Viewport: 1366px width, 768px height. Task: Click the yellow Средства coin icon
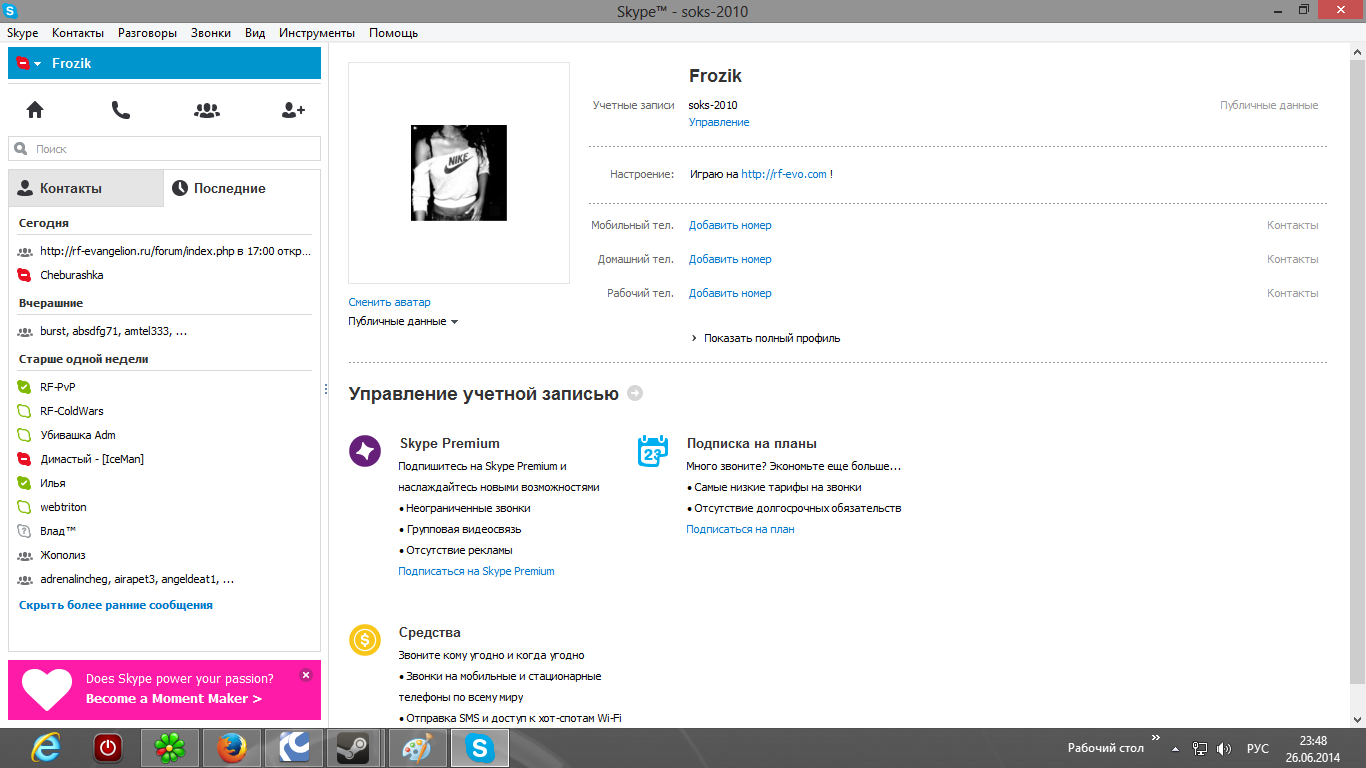click(365, 640)
